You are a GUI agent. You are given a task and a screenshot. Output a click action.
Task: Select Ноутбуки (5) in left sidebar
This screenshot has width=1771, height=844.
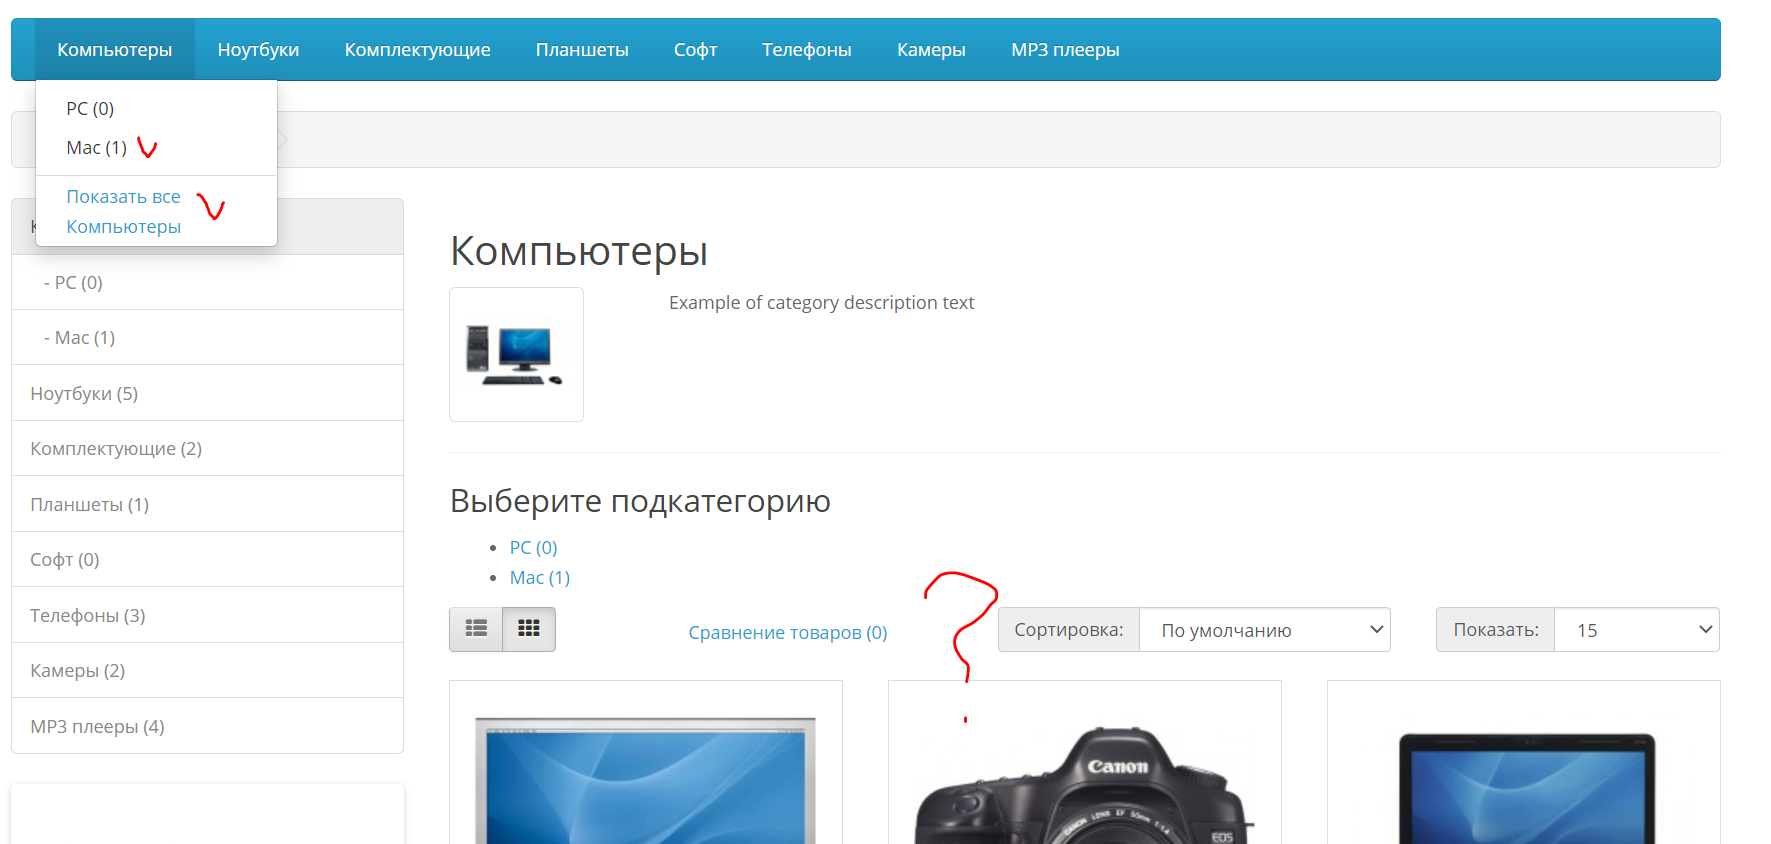[x=84, y=393]
